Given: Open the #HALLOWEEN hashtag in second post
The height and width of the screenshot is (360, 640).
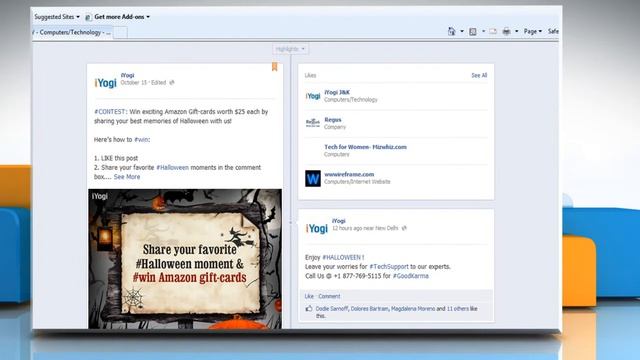Looking at the screenshot, I should [x=343, y=258].
